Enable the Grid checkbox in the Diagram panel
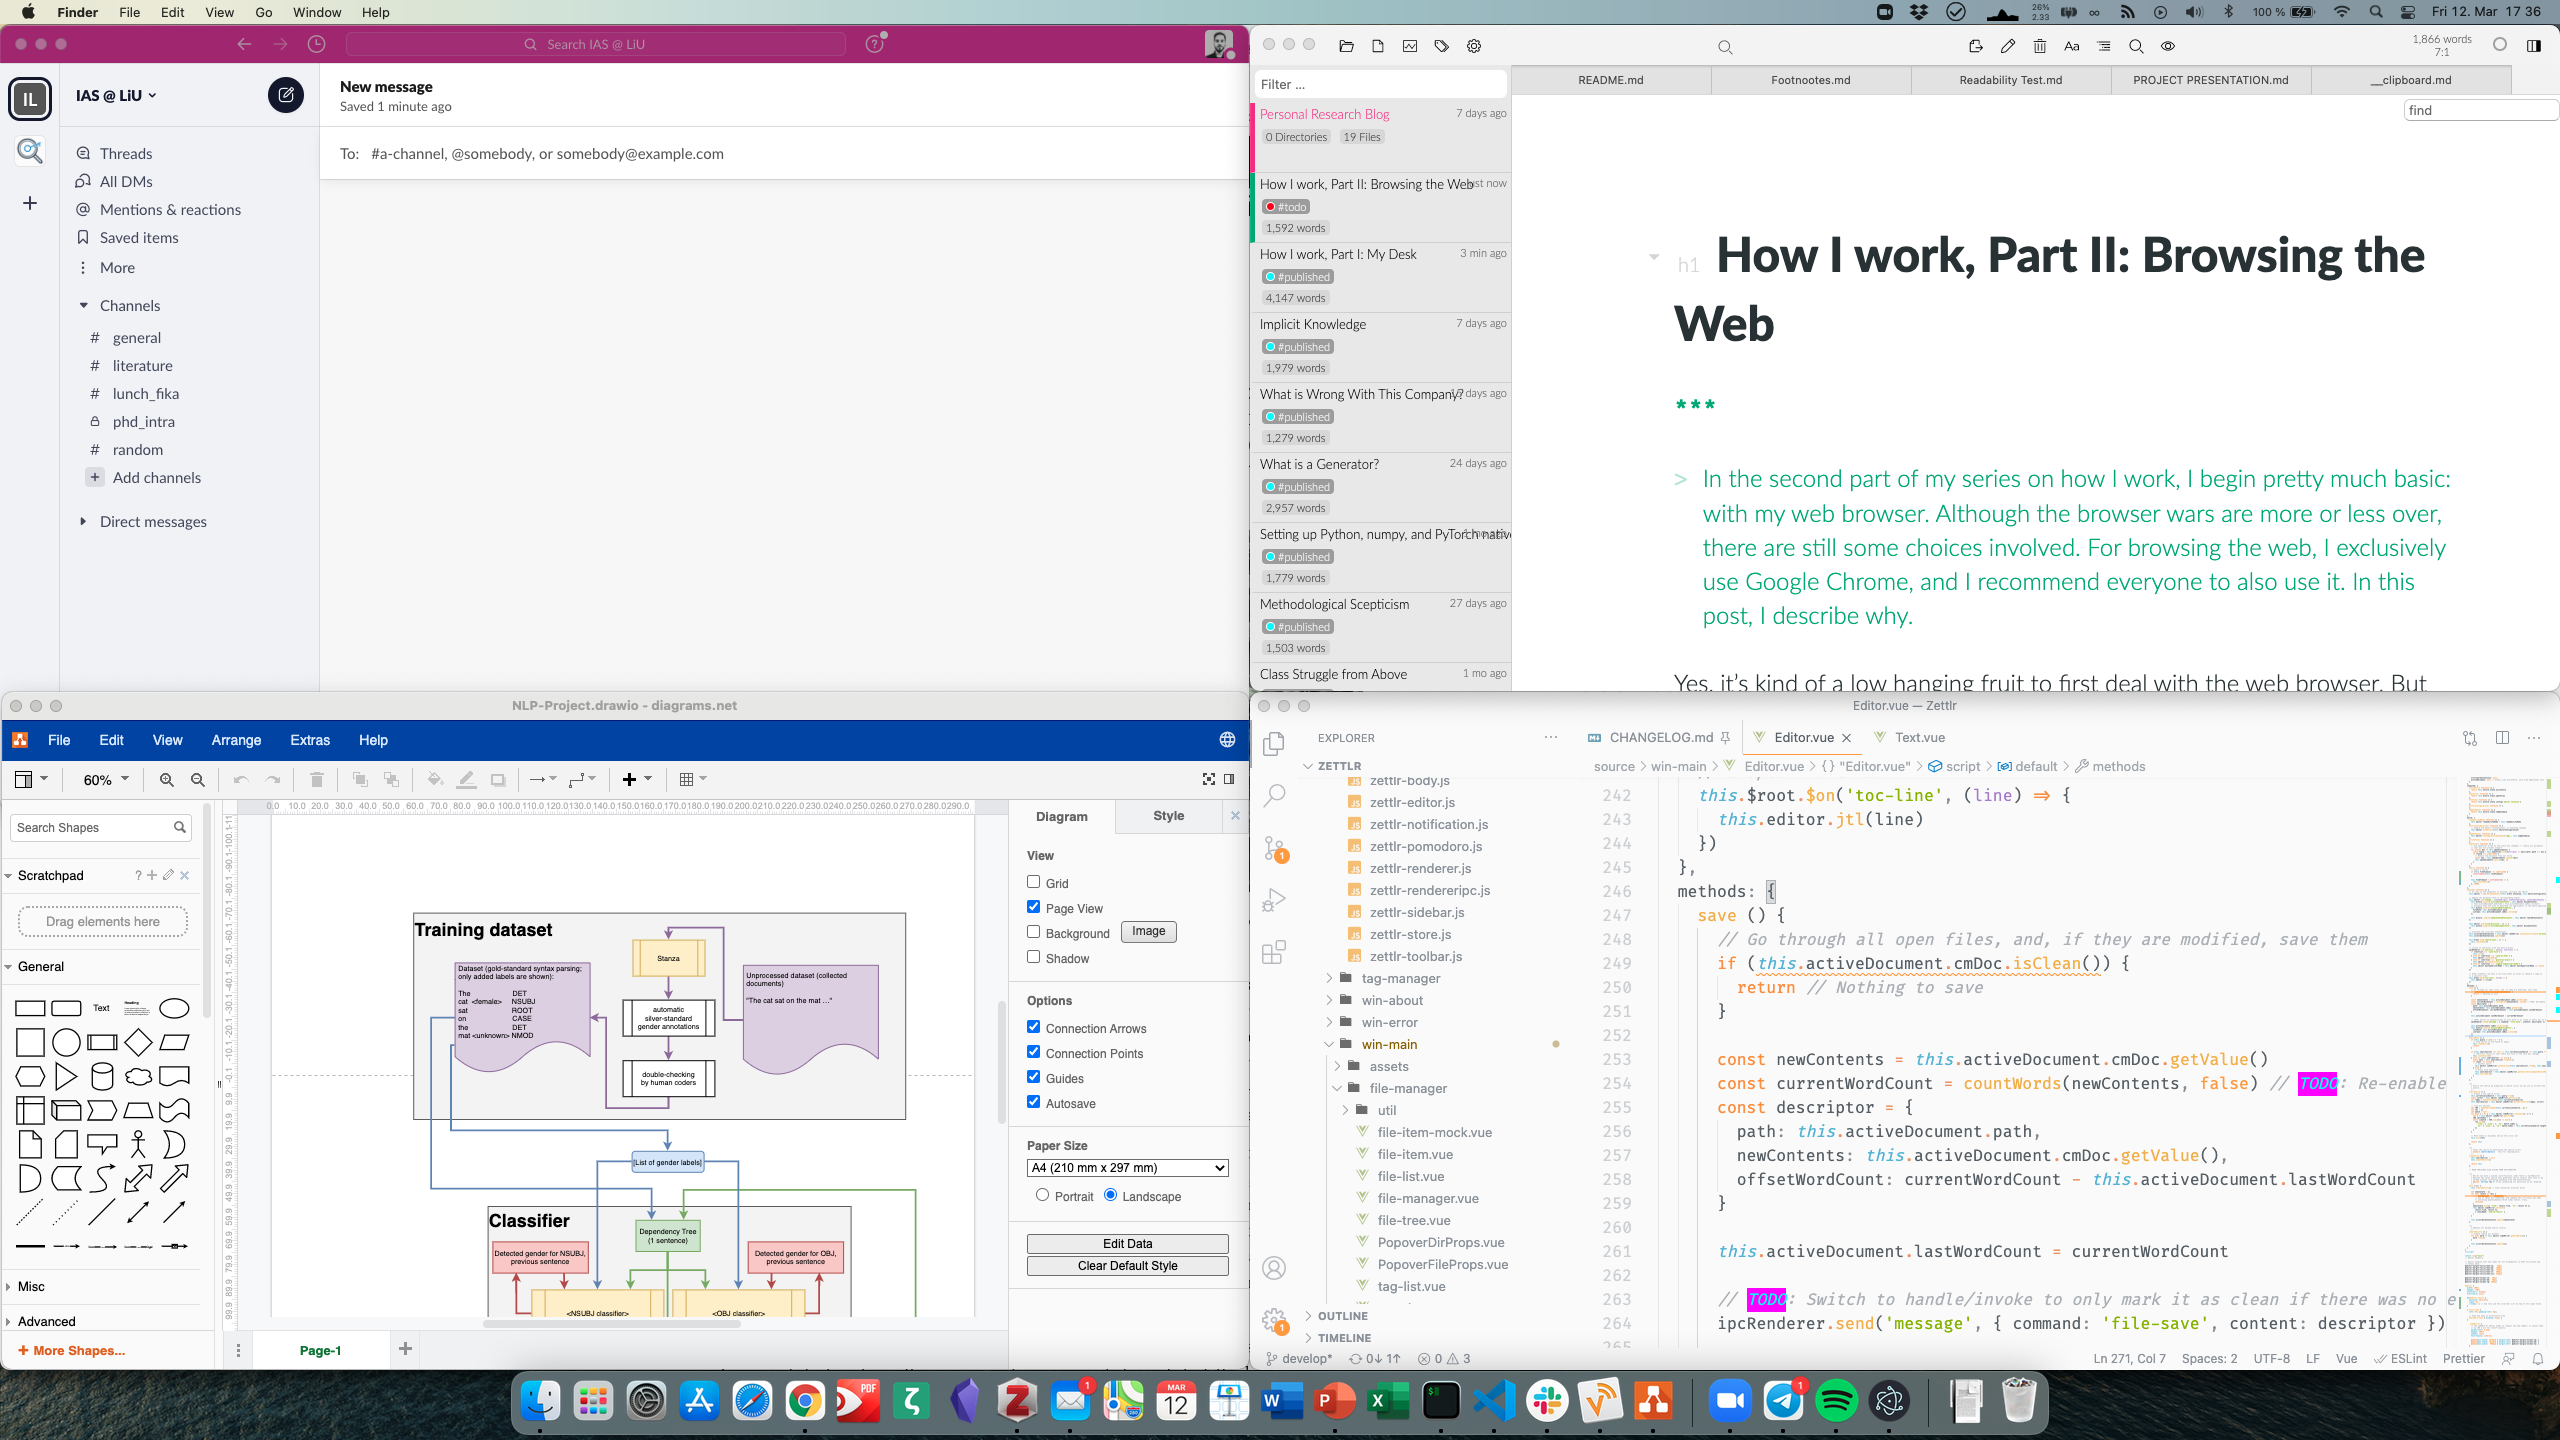The height and width of the screenshot is (1440, 2560). [1033, 882]
